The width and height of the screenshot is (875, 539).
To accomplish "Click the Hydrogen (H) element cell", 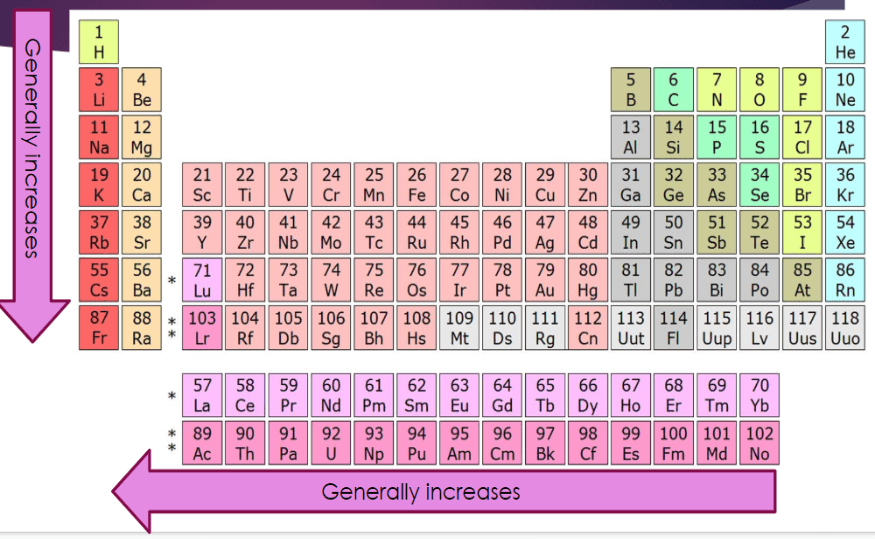I will coord(99,42).
